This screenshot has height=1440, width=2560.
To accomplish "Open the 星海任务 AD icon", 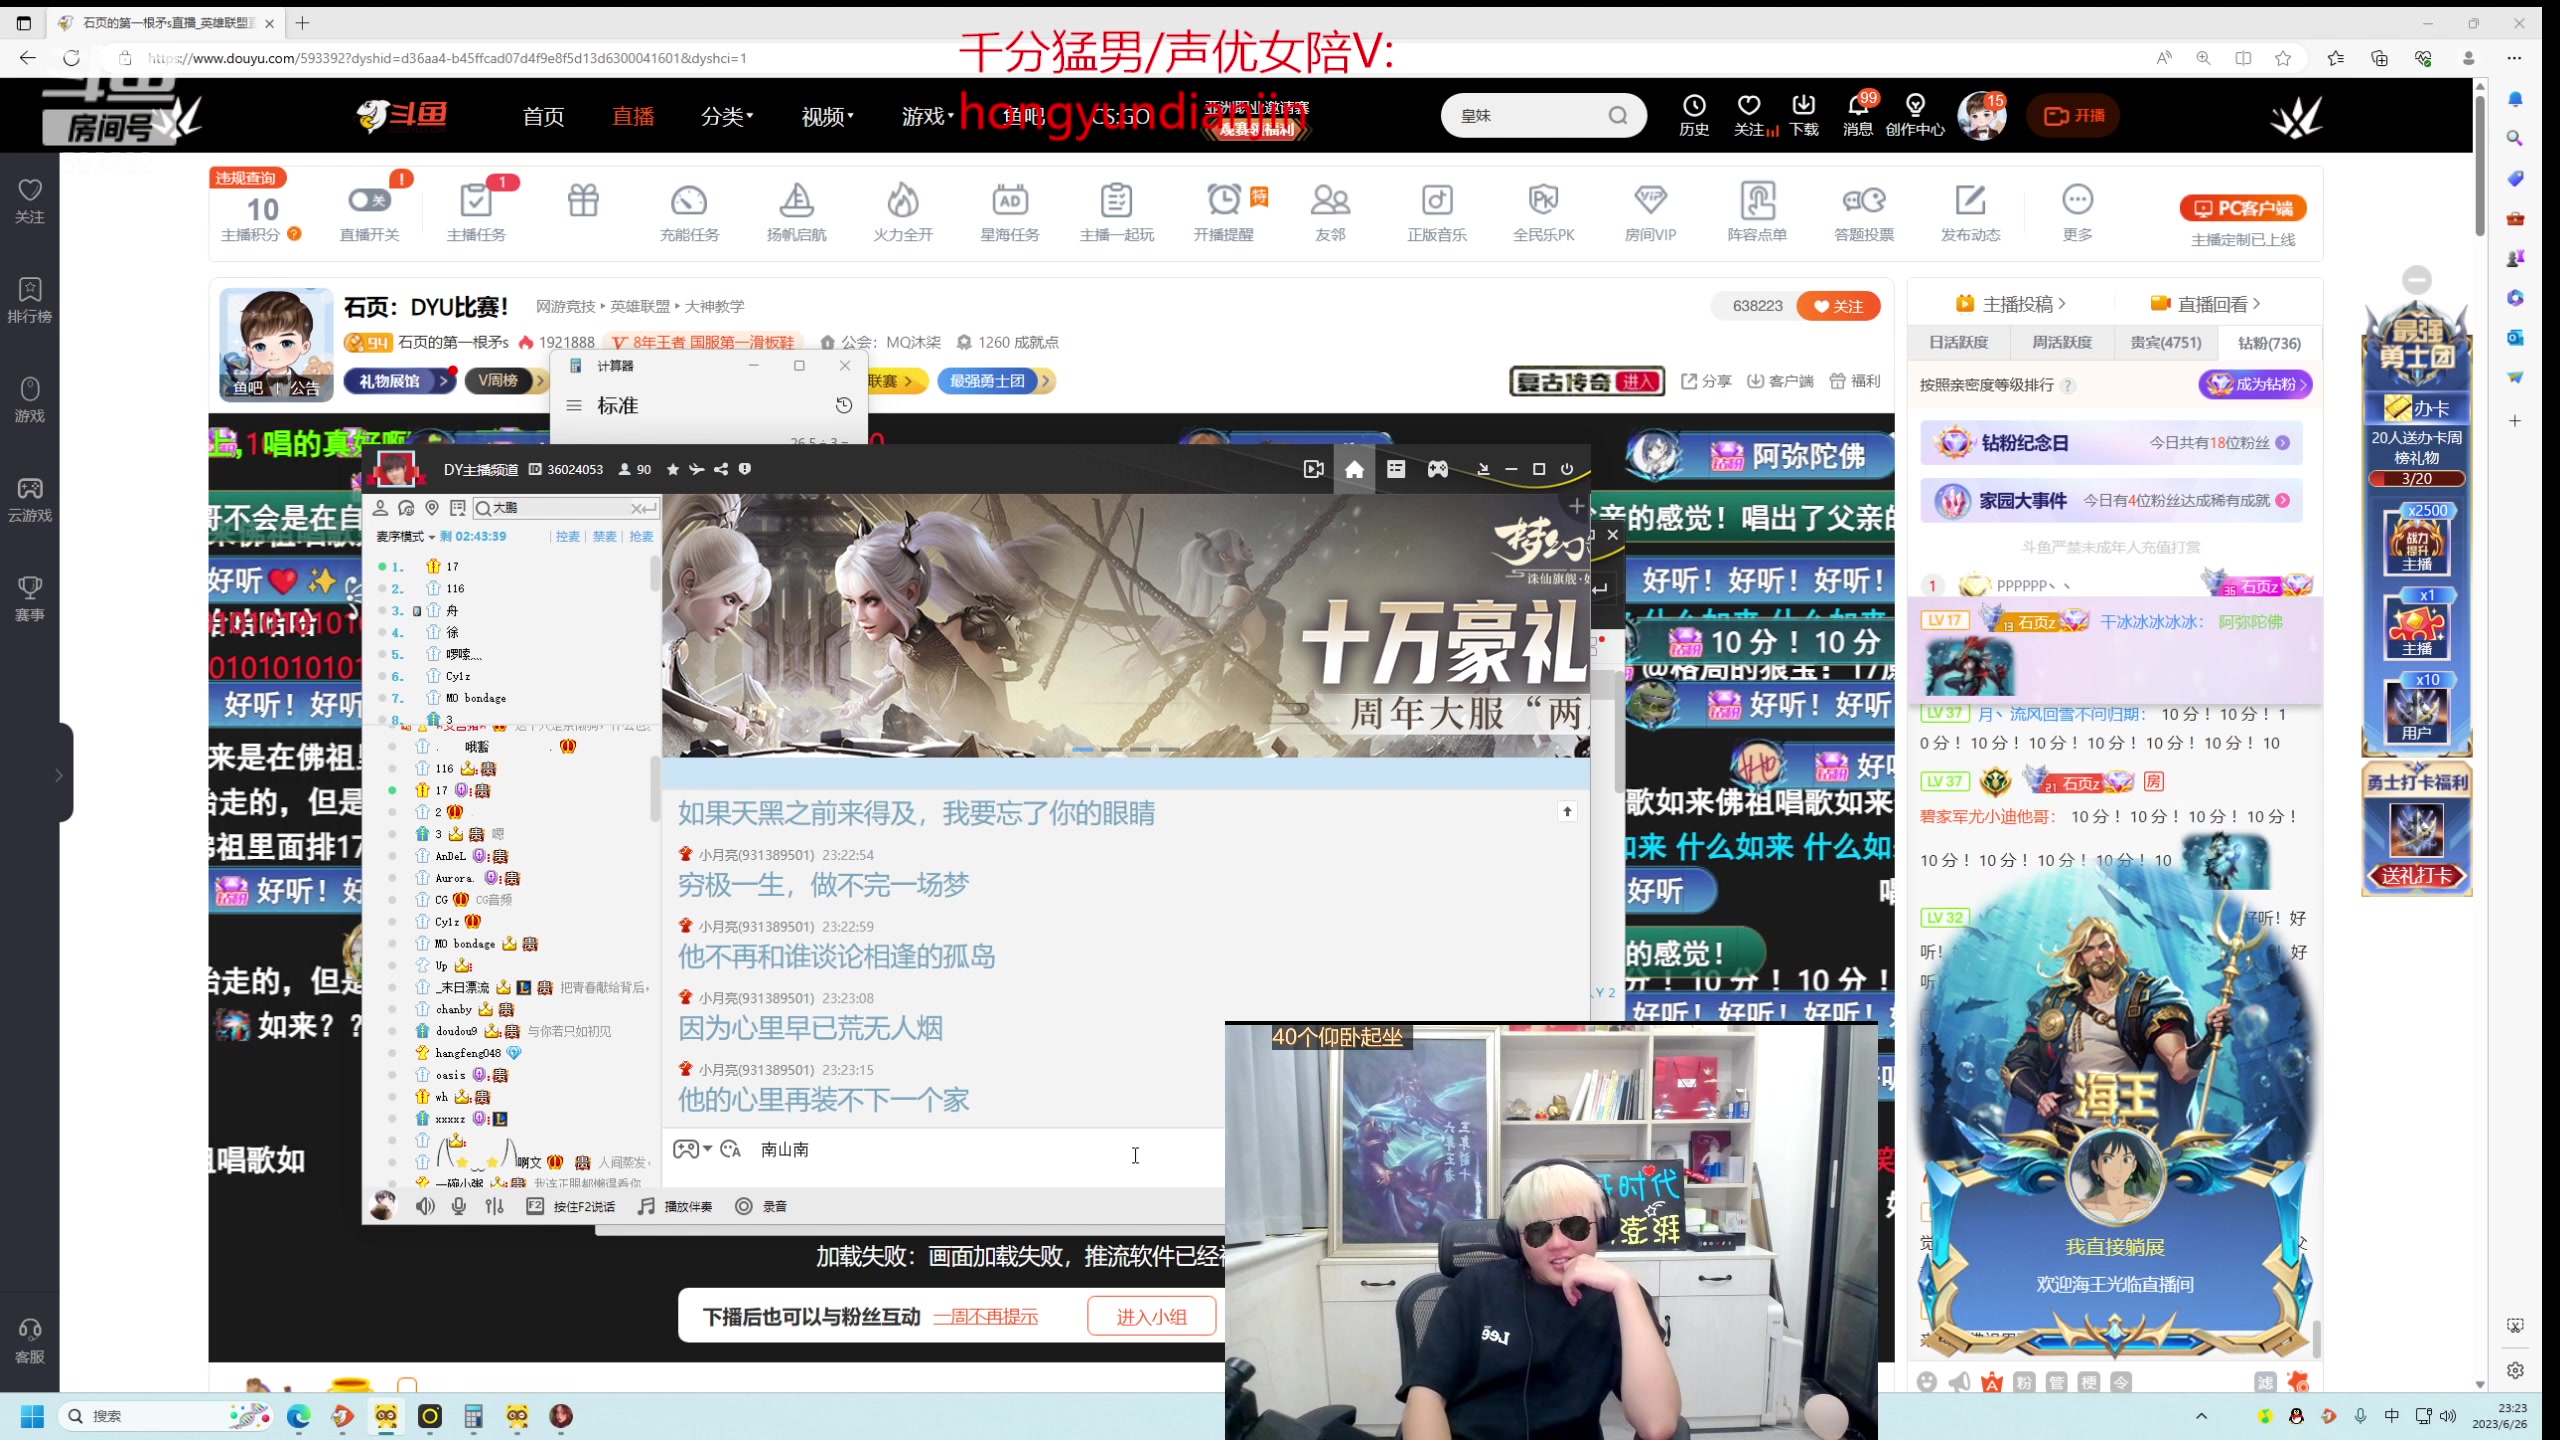I will point(1010,201).
